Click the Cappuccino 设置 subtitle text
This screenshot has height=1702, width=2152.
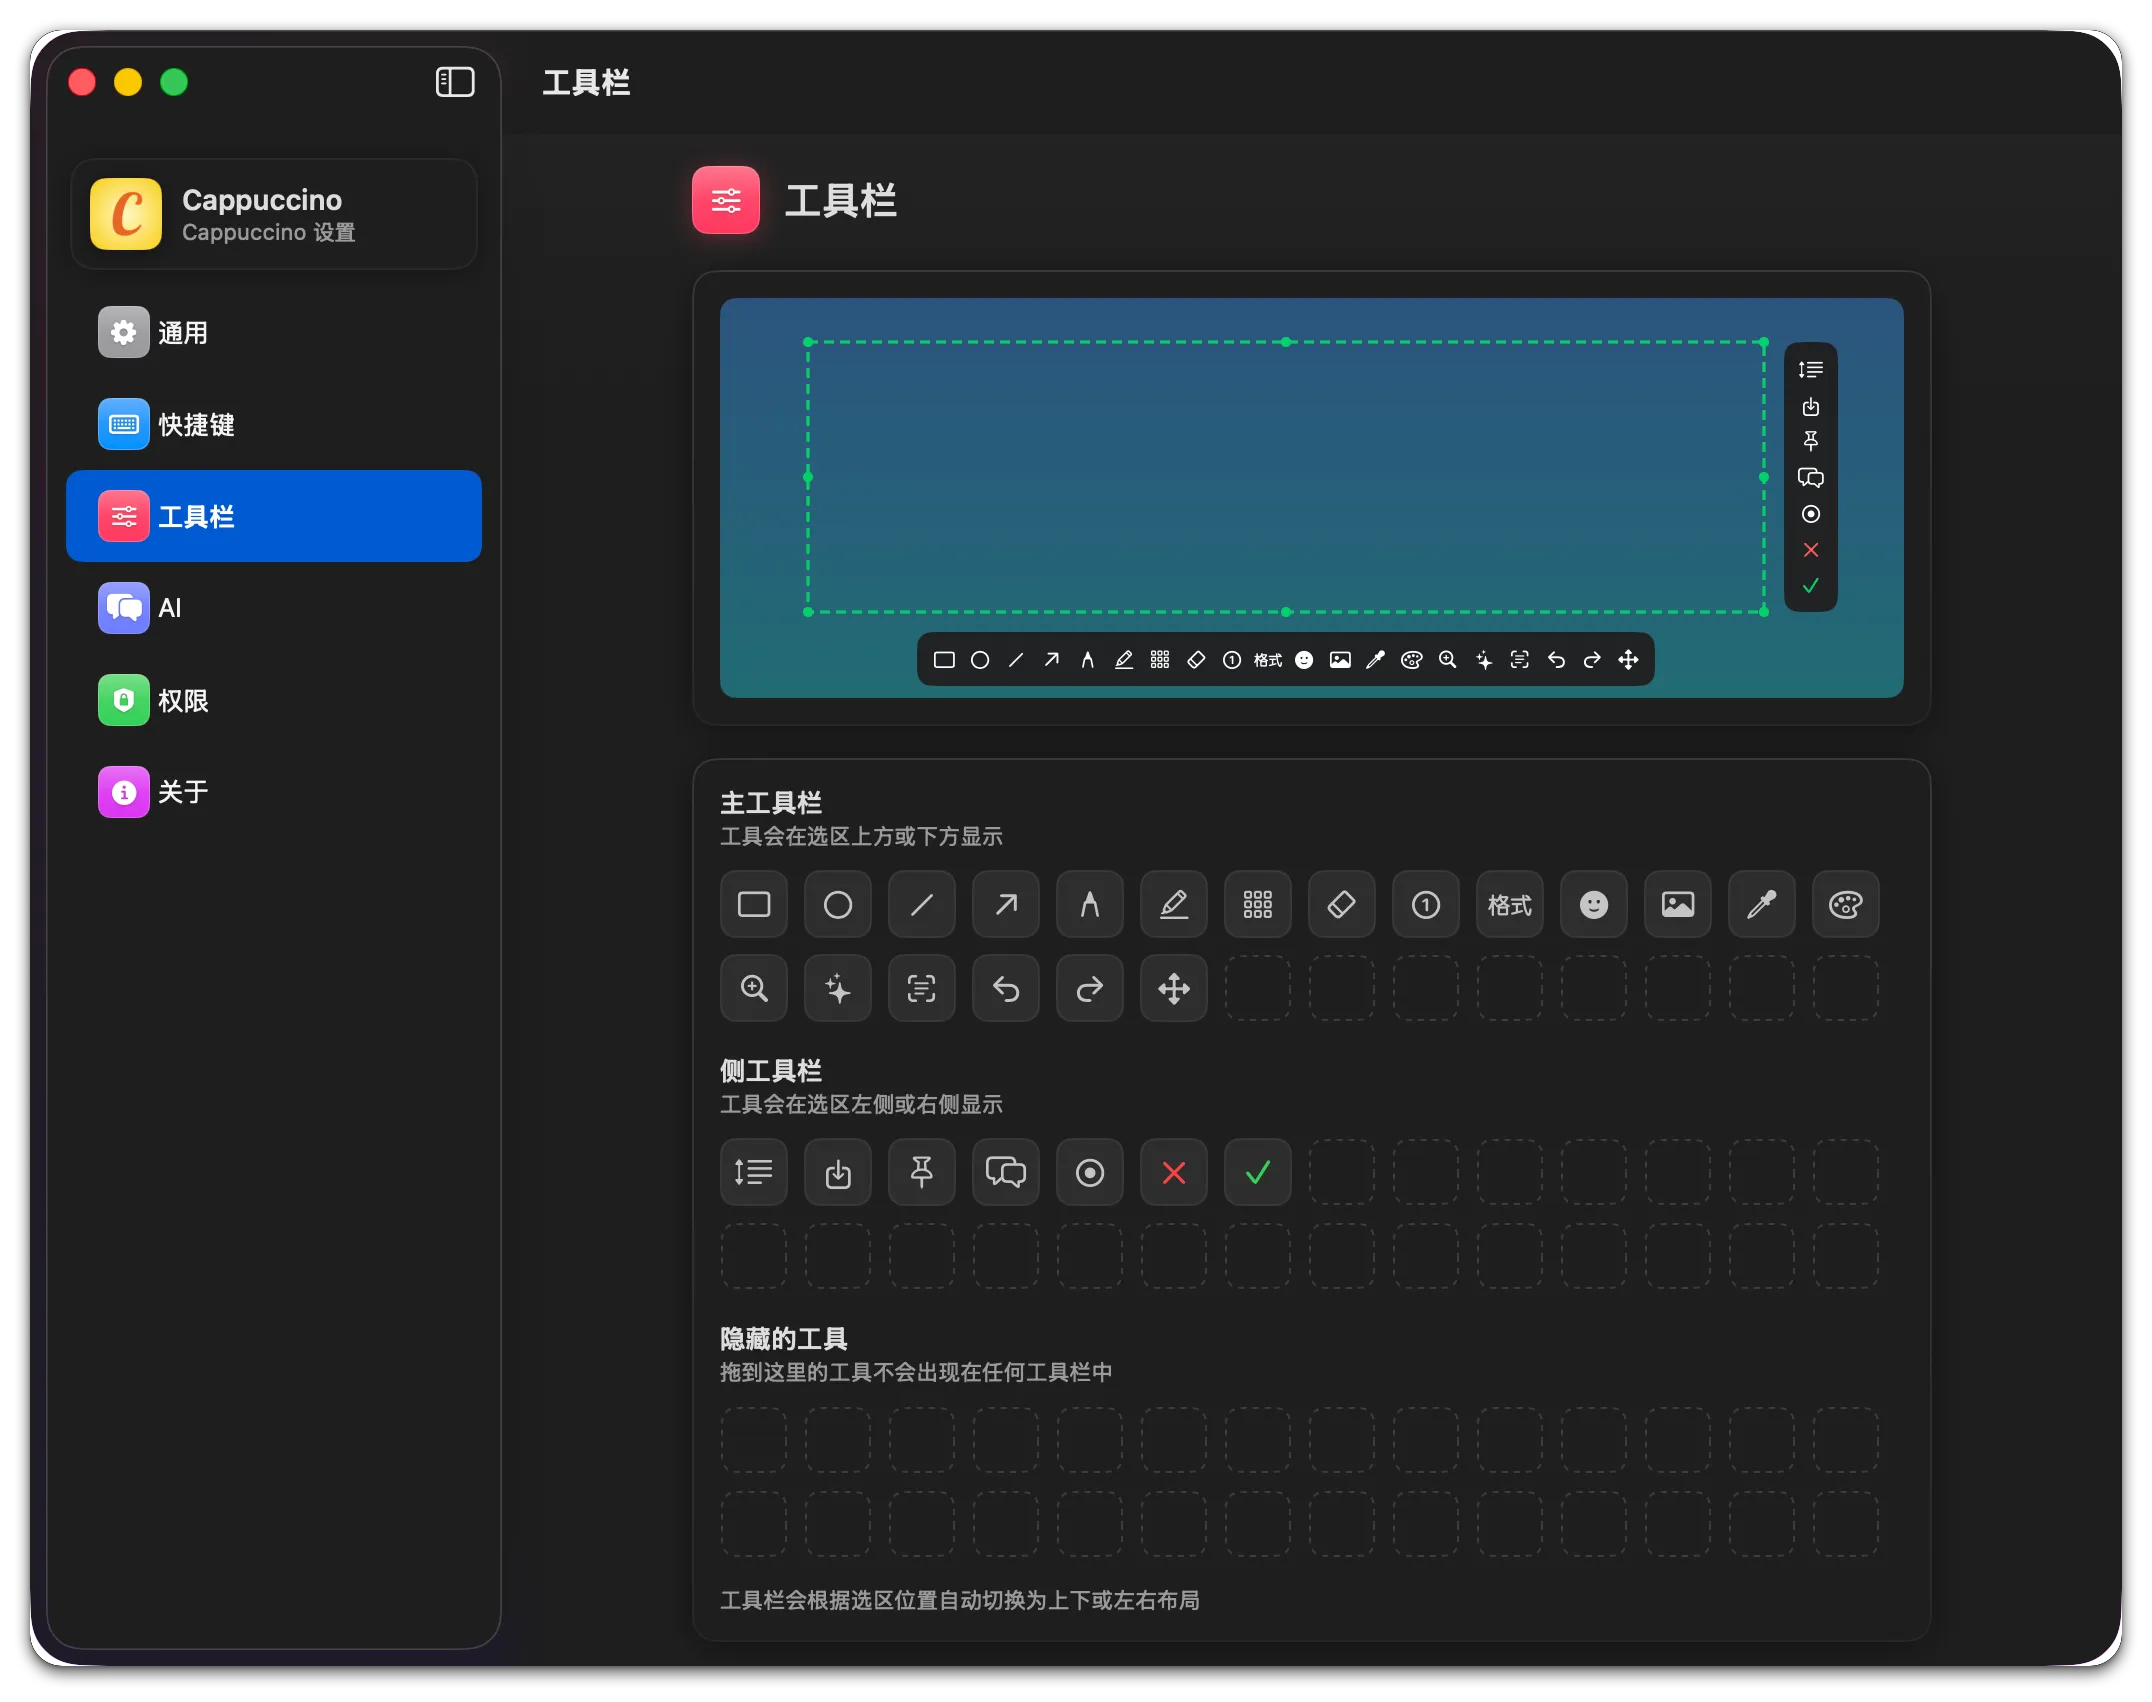point(269,232)
